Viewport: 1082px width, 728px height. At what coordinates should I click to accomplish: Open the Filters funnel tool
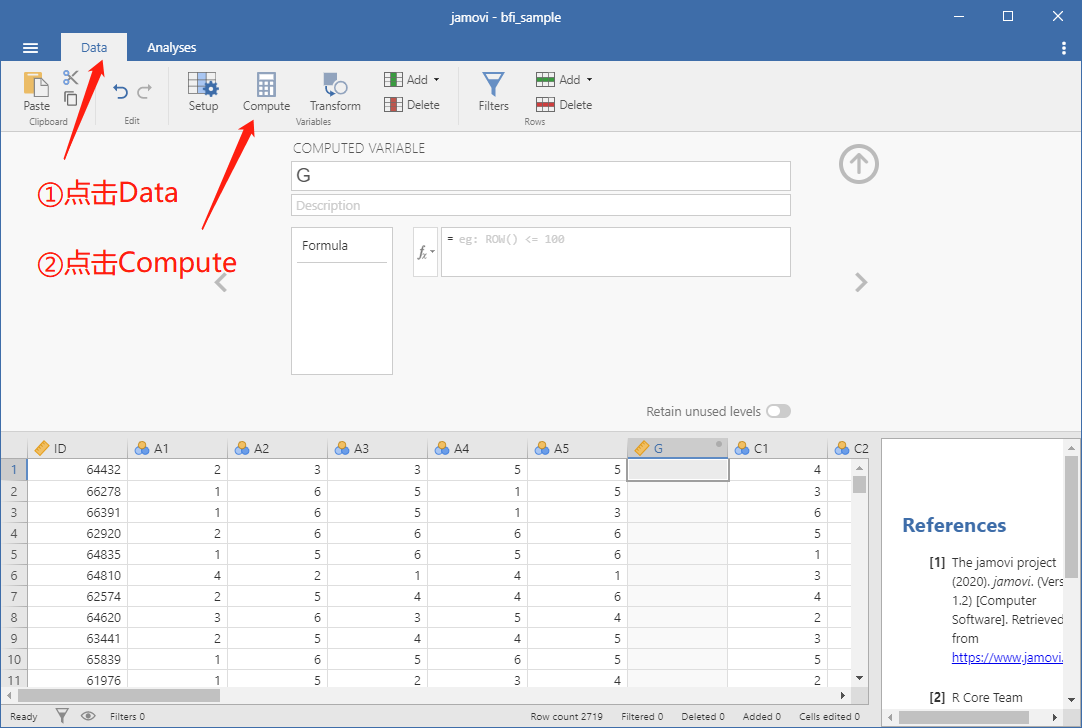tap(493, 92)
